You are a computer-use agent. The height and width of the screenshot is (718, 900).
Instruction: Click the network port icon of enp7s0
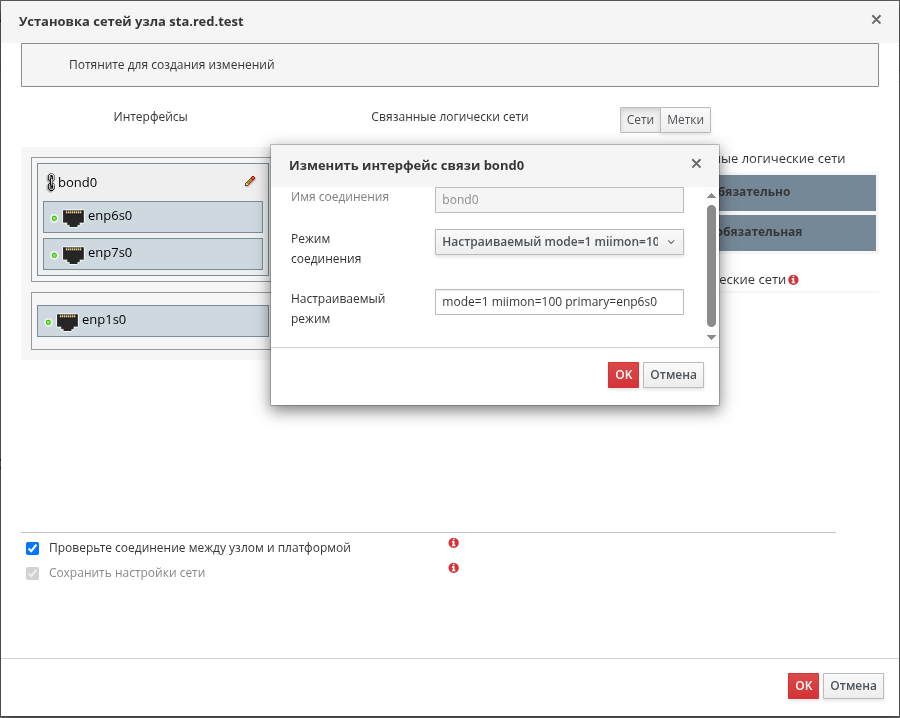[x=73, y=254]
